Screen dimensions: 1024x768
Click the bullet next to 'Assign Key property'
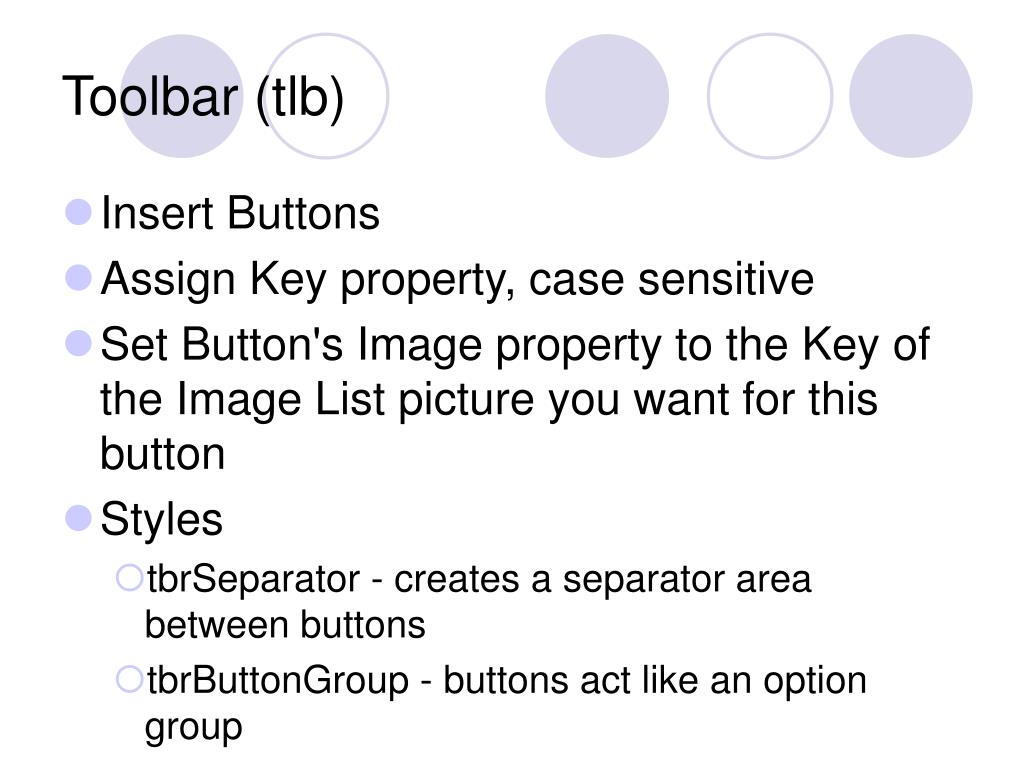tap(79, 278)
